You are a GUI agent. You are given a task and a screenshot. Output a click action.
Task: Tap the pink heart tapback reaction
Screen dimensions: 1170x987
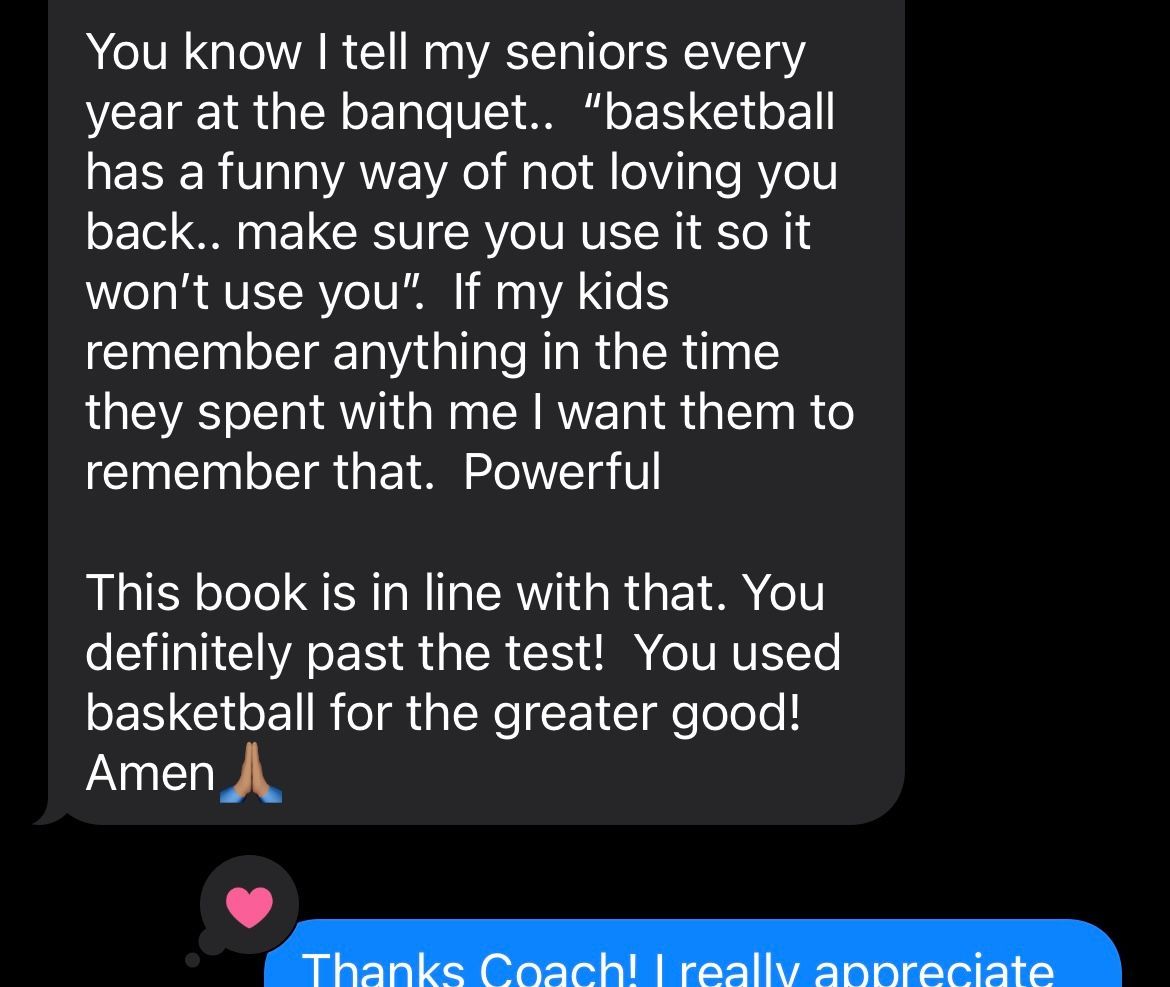pyautogui.click(x=249, y=906)
